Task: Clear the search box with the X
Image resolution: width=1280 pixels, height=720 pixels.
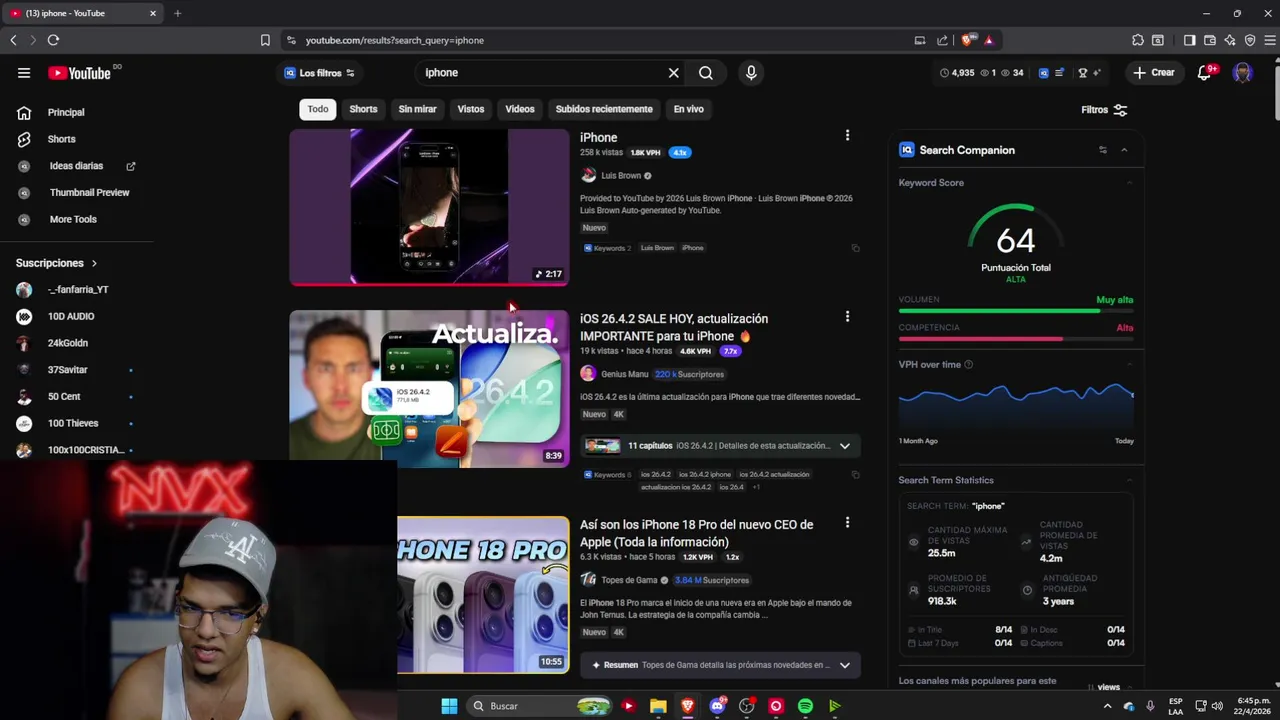Action: (673, 73)
